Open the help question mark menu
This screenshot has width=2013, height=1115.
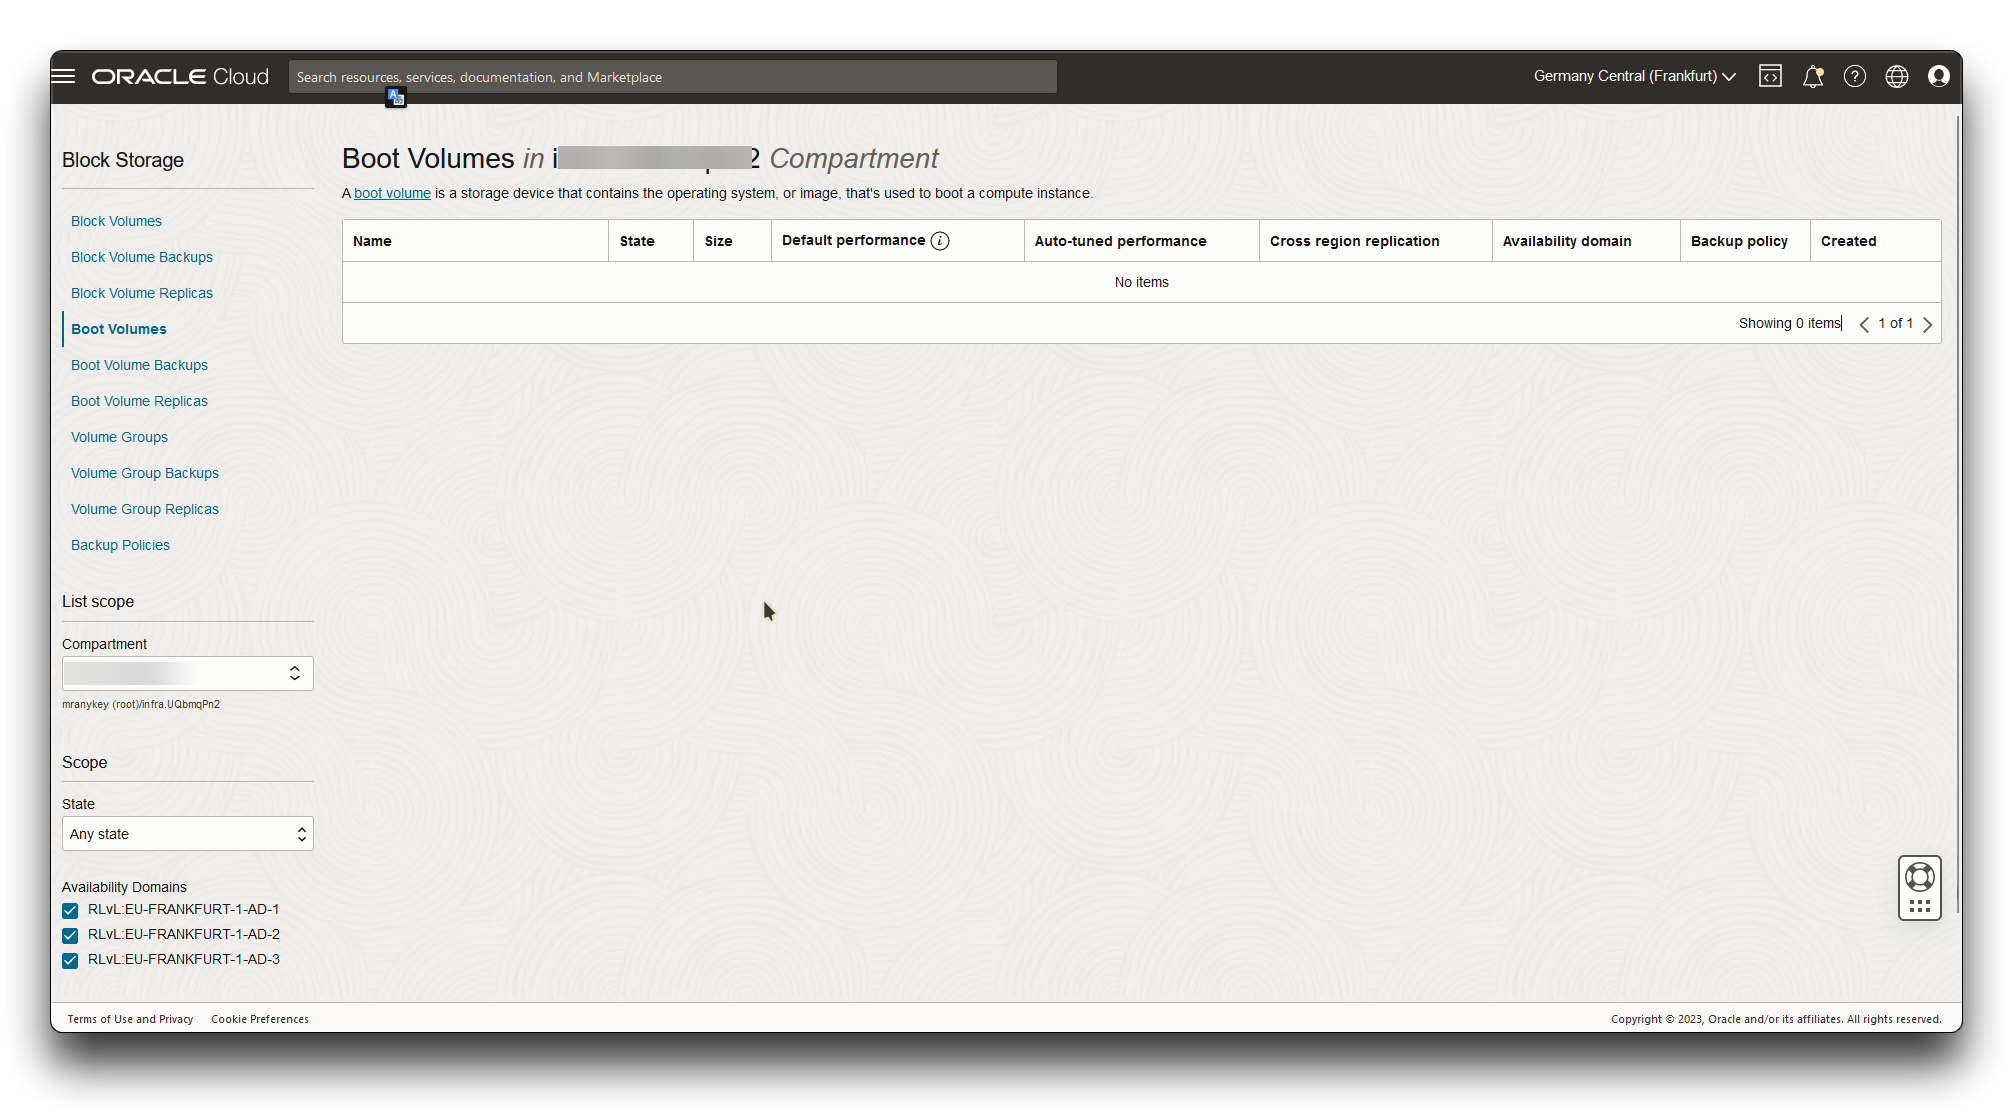[x=1855, y=76]
